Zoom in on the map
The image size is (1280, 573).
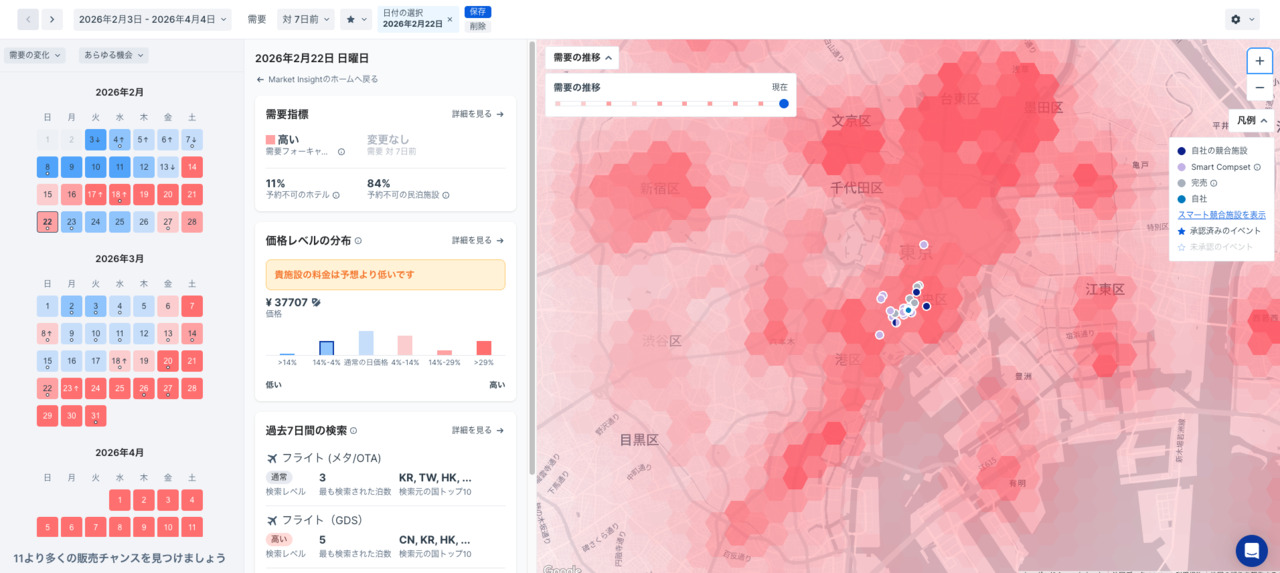[x=1259, y=61]
